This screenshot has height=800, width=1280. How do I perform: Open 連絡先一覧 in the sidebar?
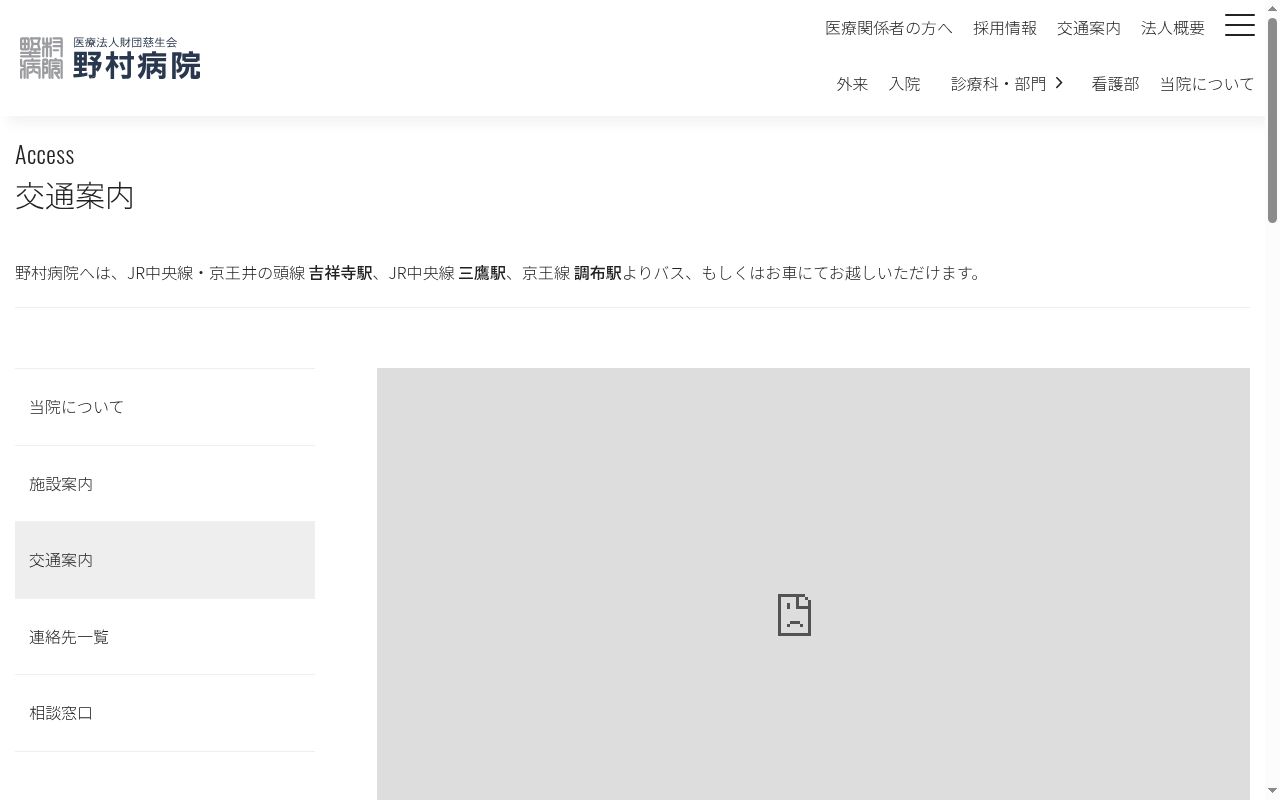(x=165, y=637)
